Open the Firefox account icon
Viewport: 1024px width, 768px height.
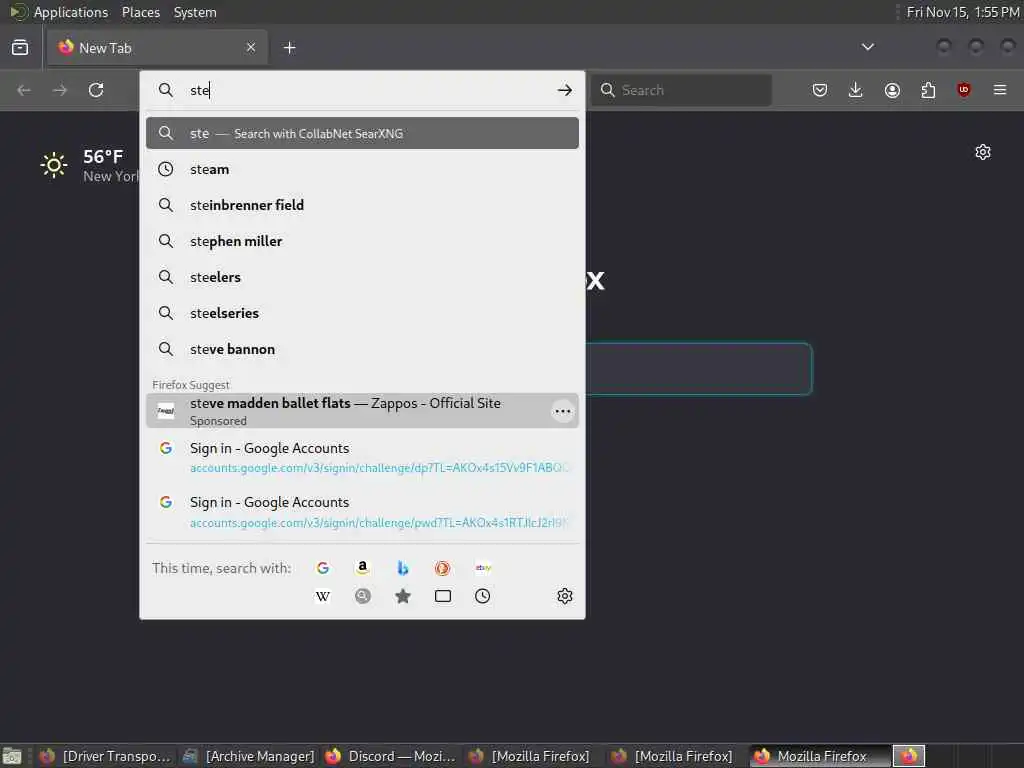pyautogui.click(x=892, y=90)
